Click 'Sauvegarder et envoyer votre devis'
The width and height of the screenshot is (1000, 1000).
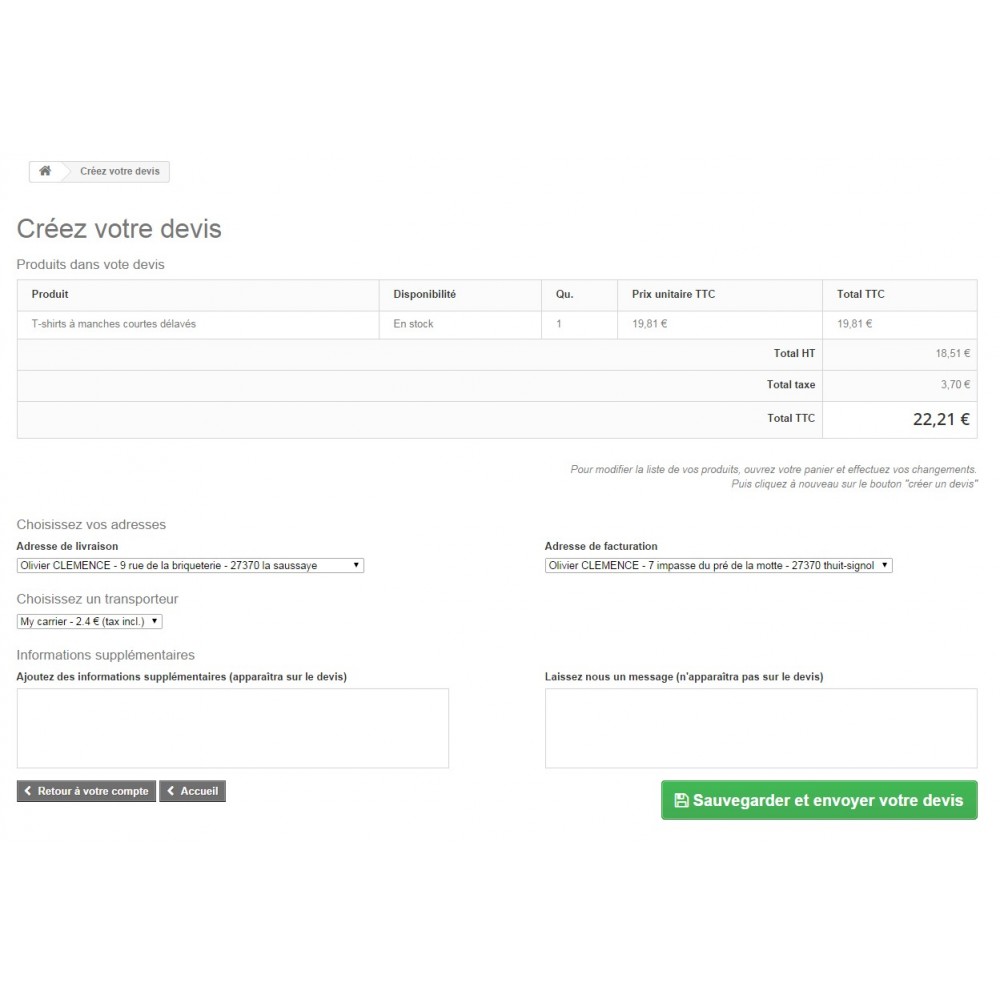click(819, 800)
